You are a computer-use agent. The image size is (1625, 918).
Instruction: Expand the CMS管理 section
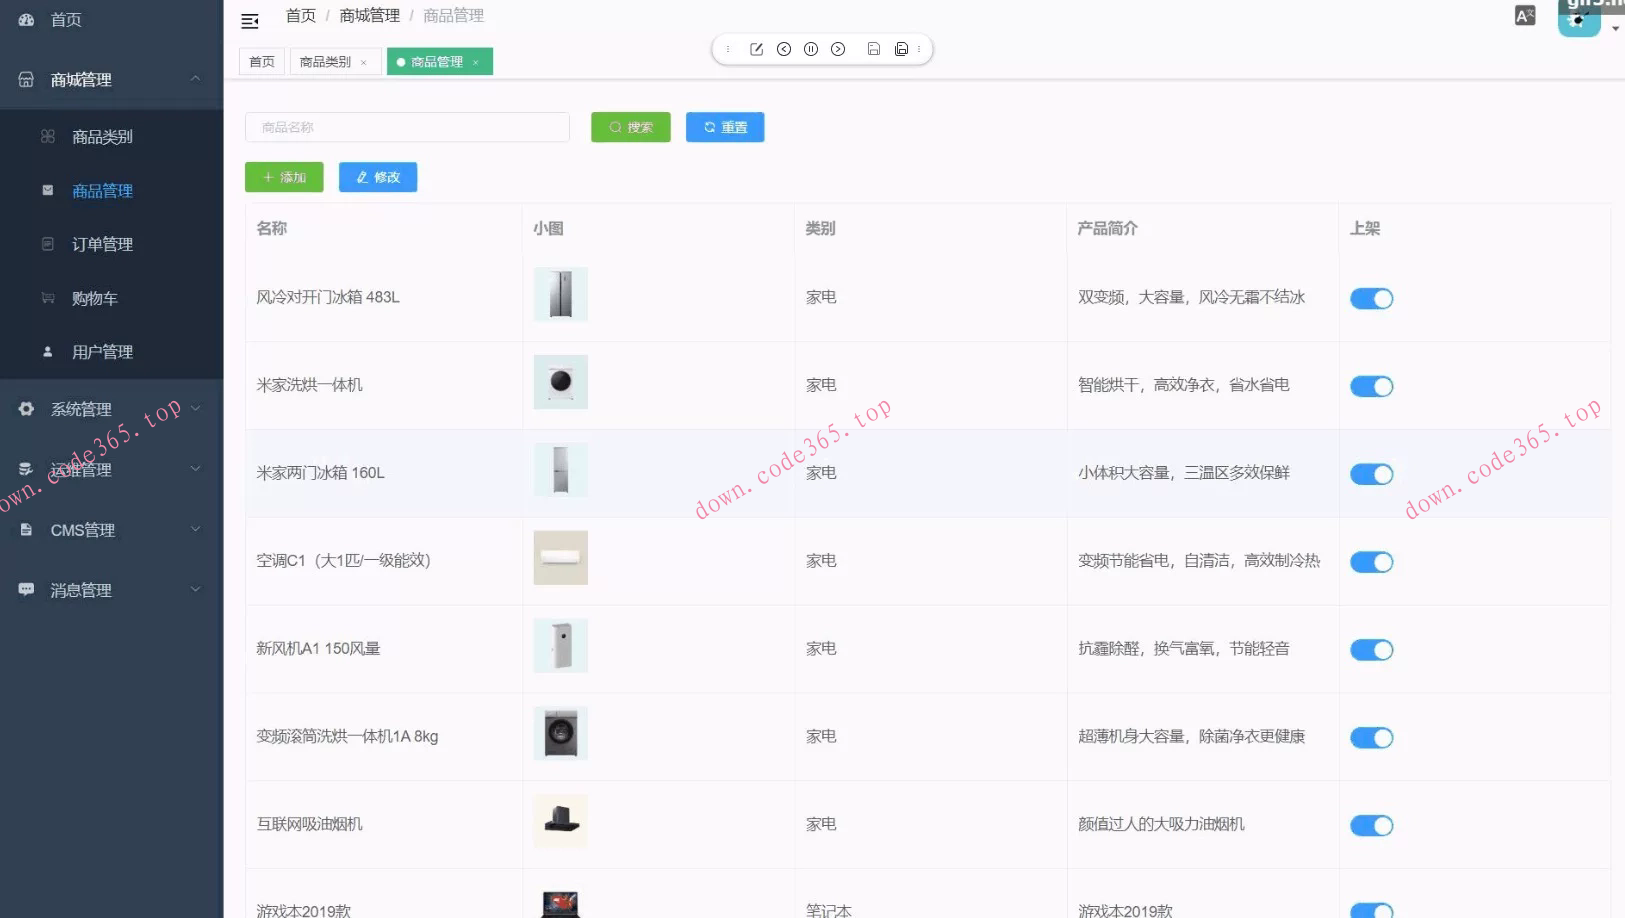click(82, 530)
